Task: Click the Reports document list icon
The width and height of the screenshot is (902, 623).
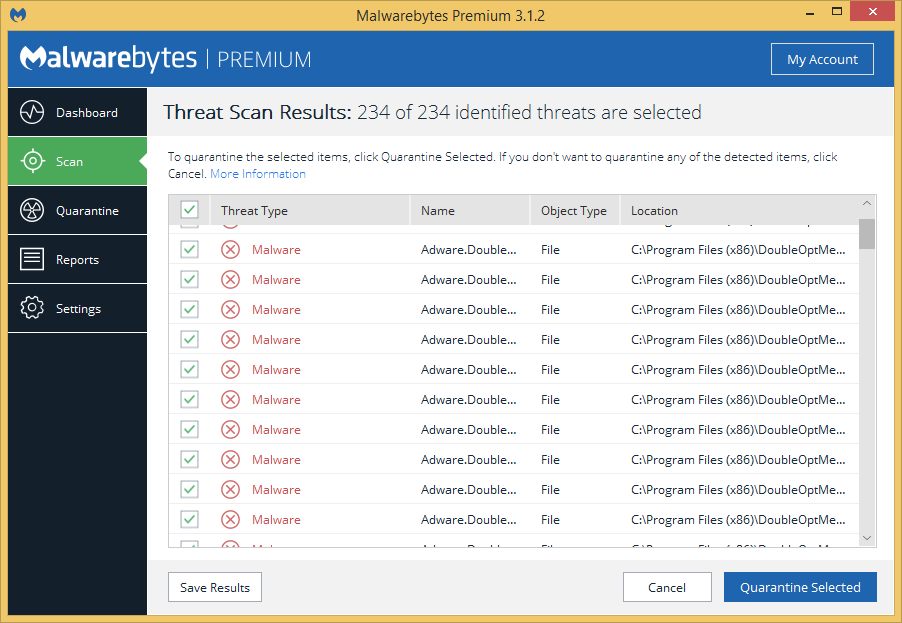Action: [32, 259]
